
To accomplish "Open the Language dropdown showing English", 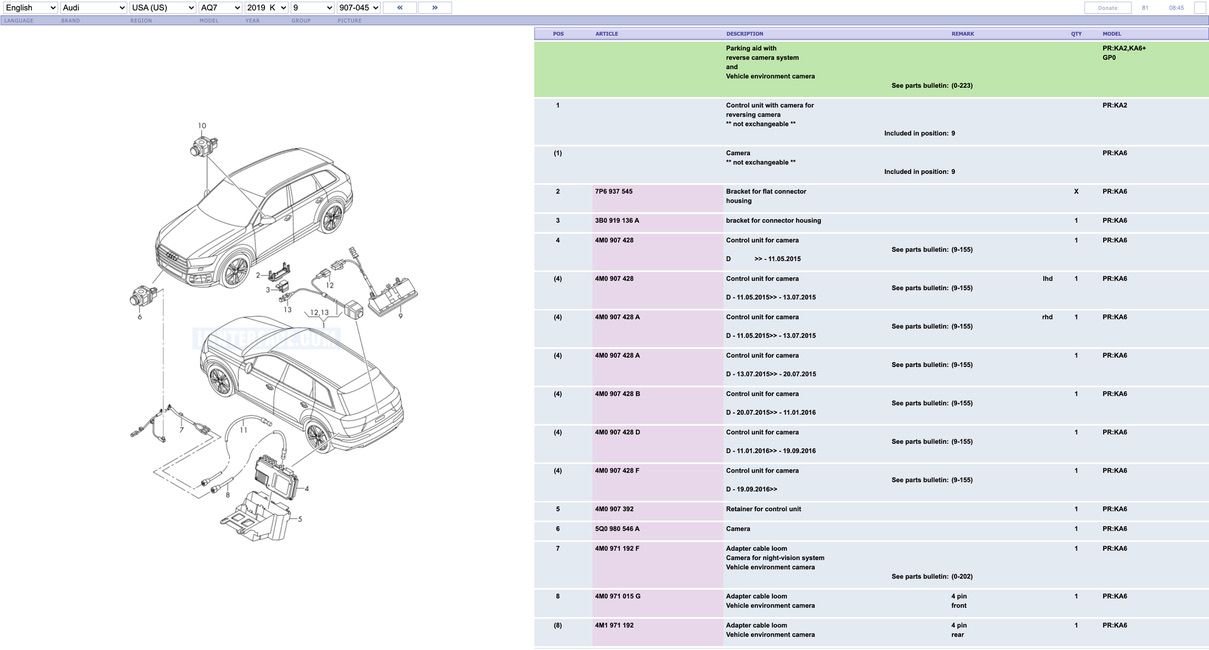I will (28, 5).
